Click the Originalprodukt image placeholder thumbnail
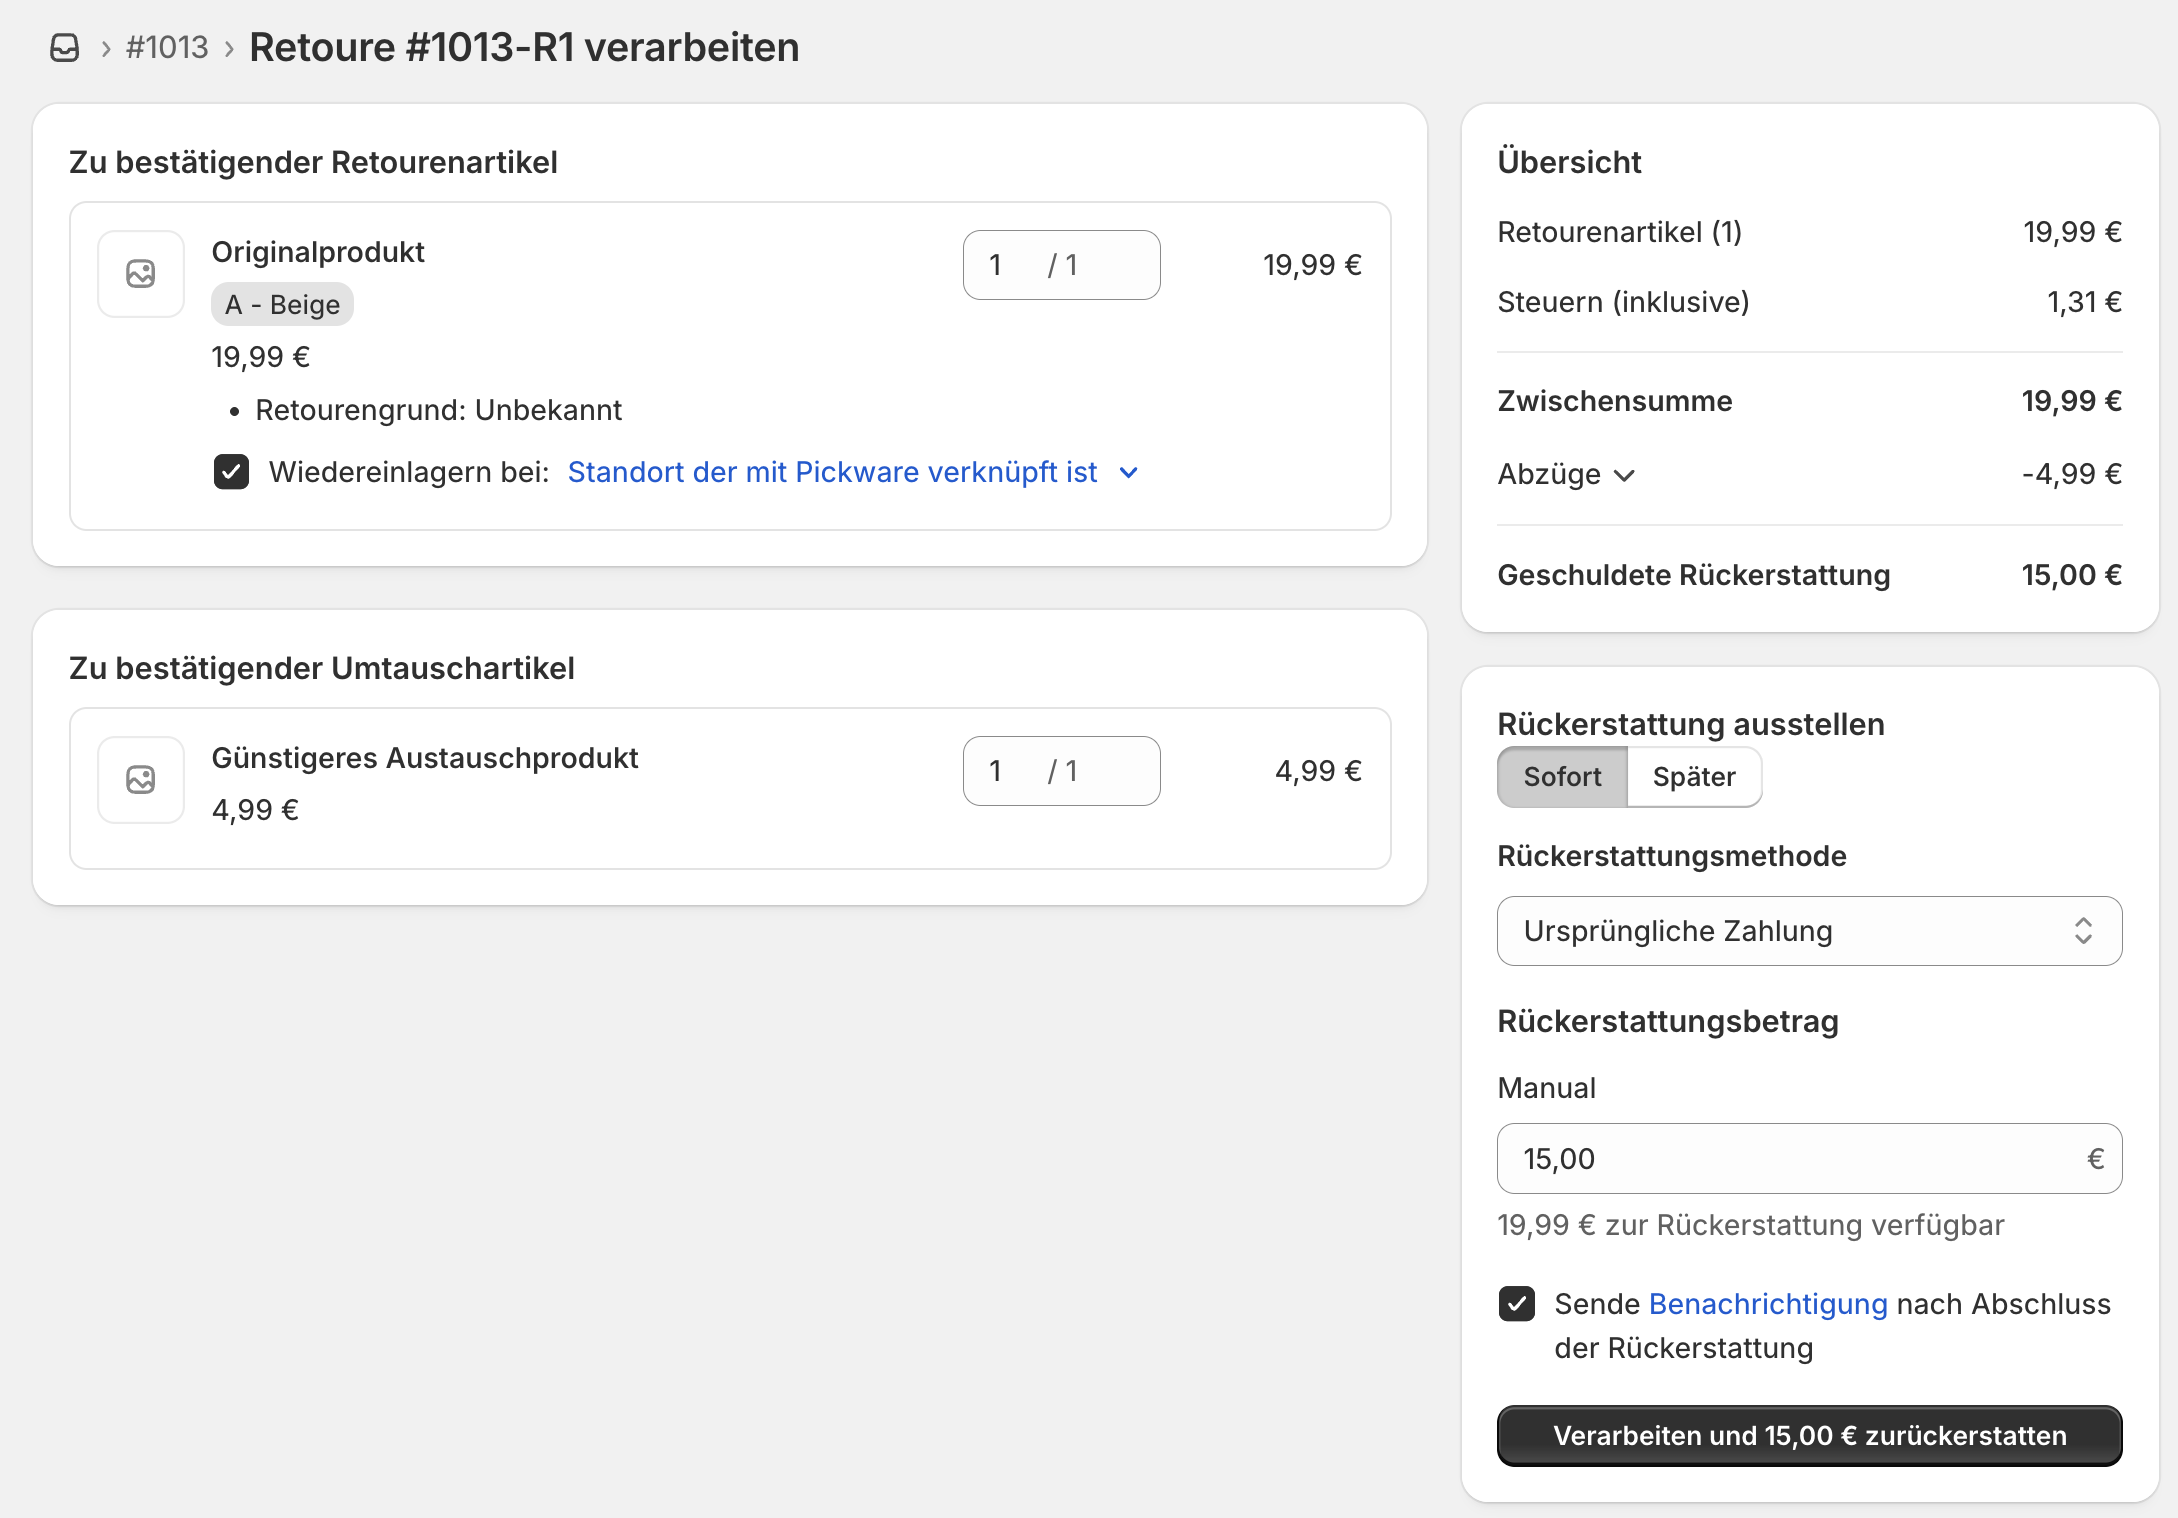The image size is (2178, 1518). [141, 274]
